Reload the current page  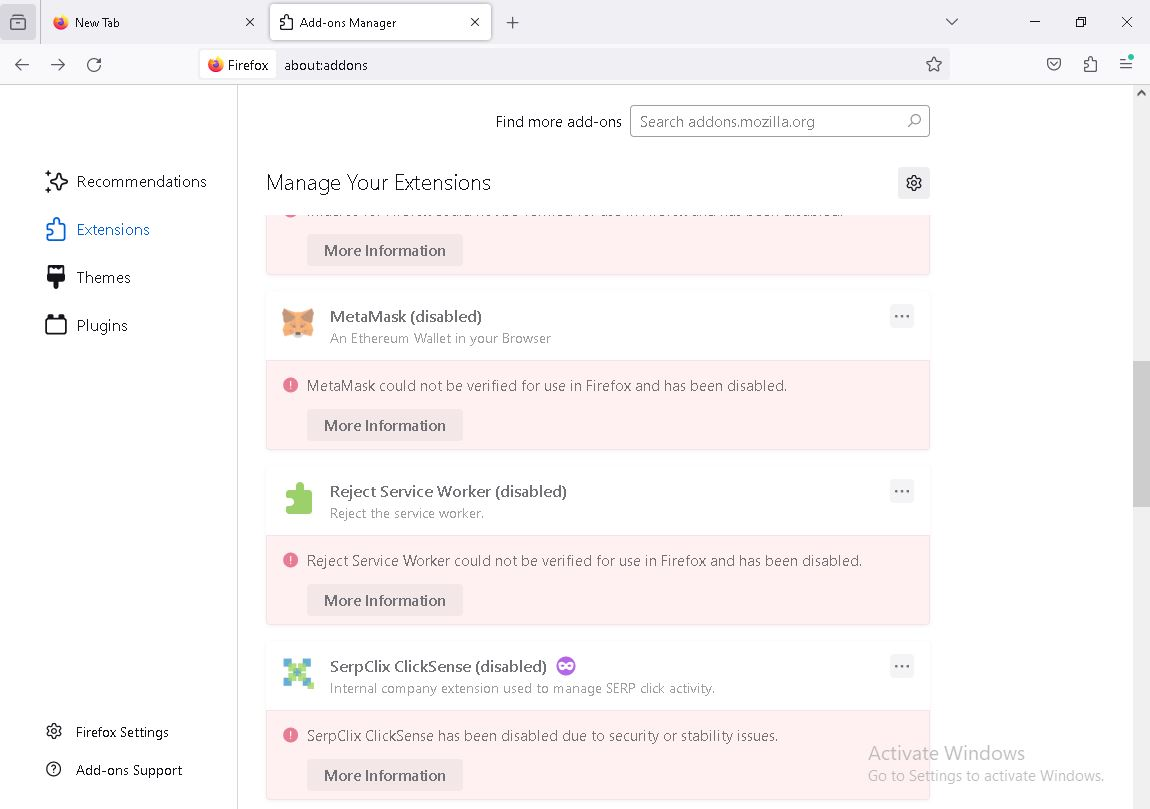click(94, 65)
